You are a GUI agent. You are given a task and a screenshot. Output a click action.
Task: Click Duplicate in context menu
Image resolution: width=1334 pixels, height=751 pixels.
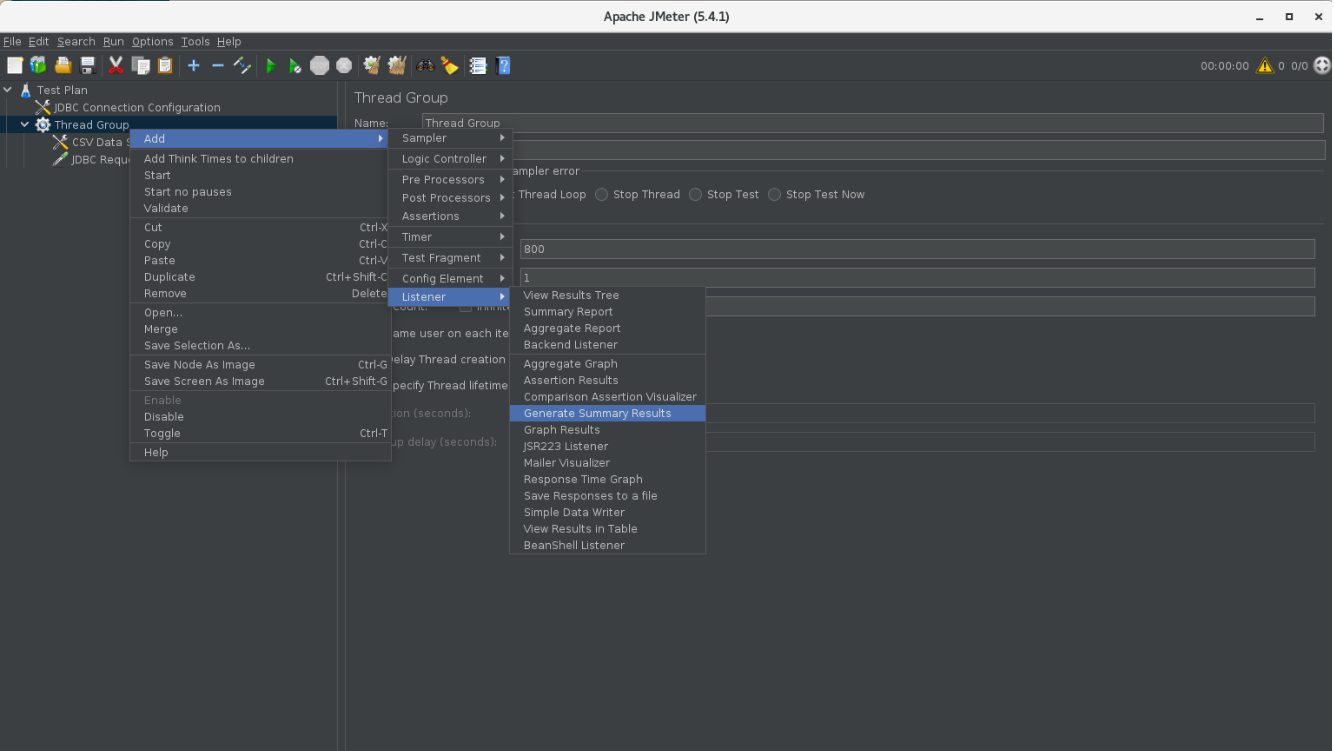[x=260, y=277]
